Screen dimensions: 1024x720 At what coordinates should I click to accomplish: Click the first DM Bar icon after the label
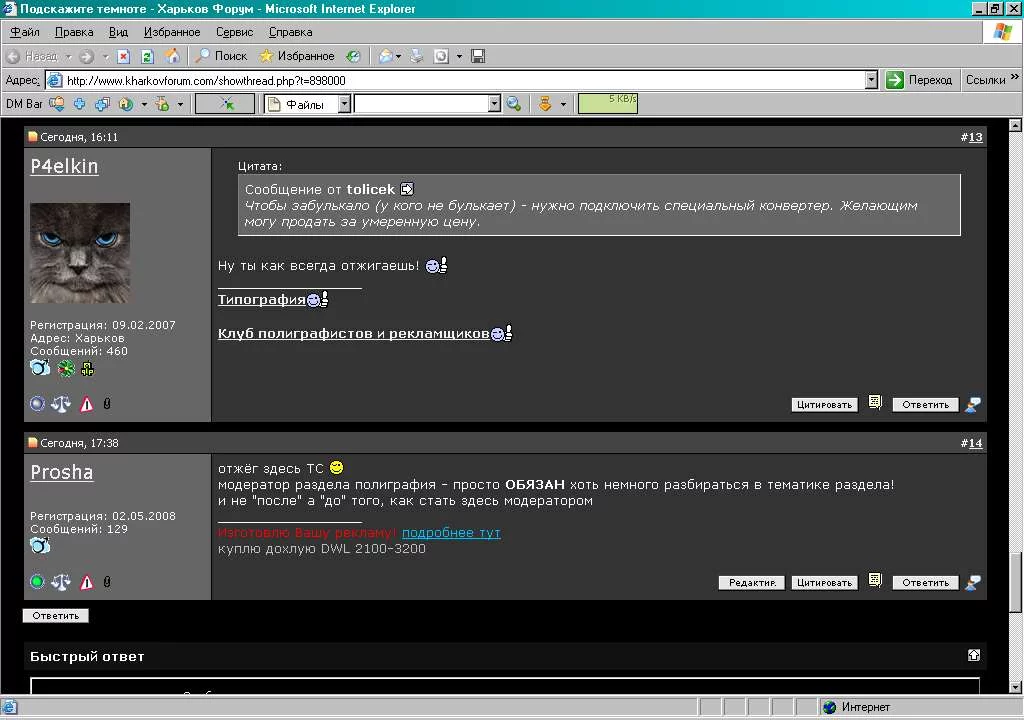tap(57, 104)
